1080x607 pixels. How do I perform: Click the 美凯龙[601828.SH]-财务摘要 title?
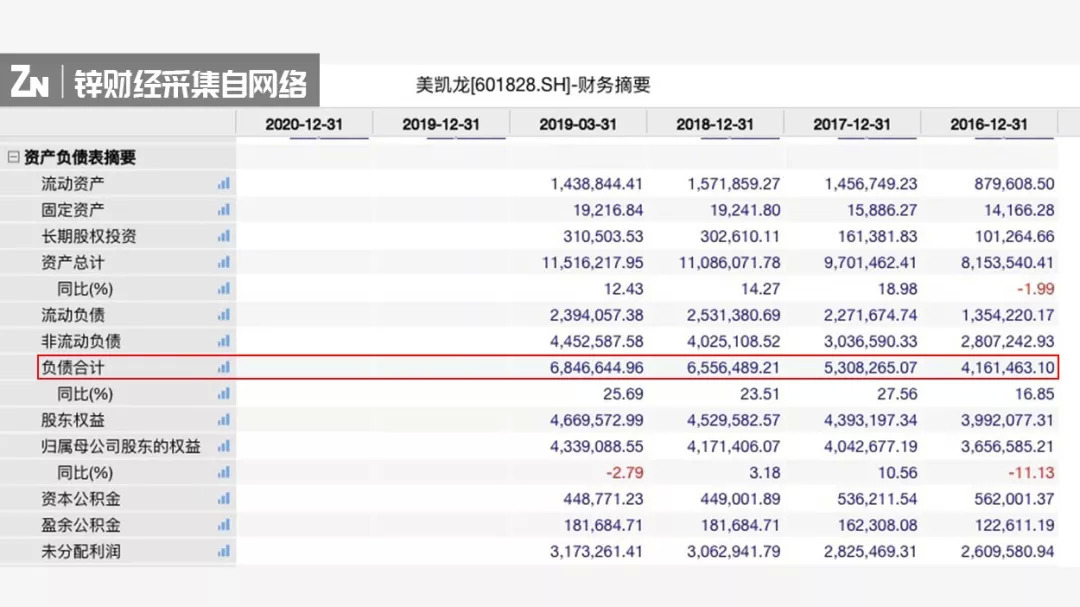[533, 85]
